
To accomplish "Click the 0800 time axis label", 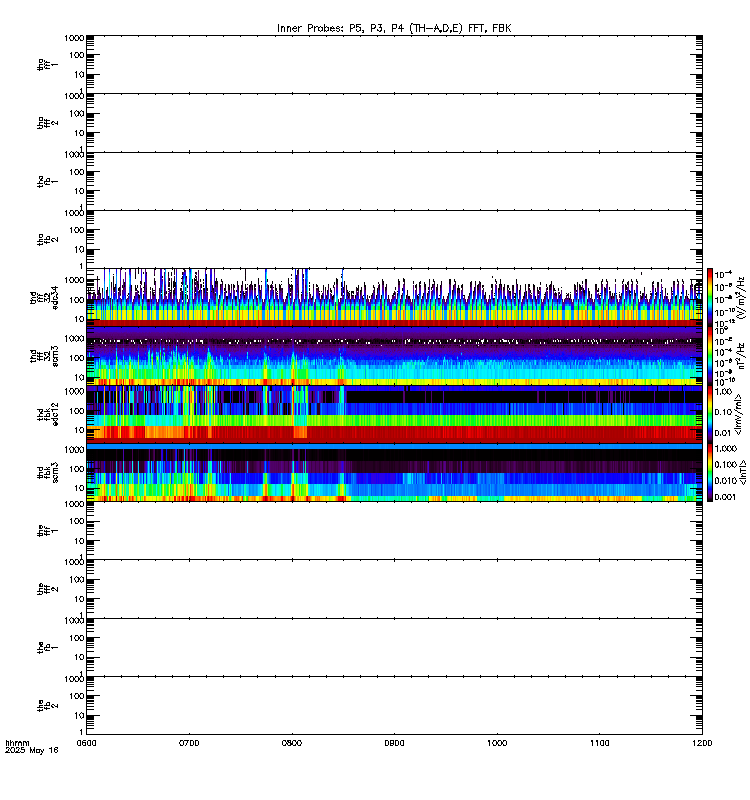I will [x=291, y=743].
